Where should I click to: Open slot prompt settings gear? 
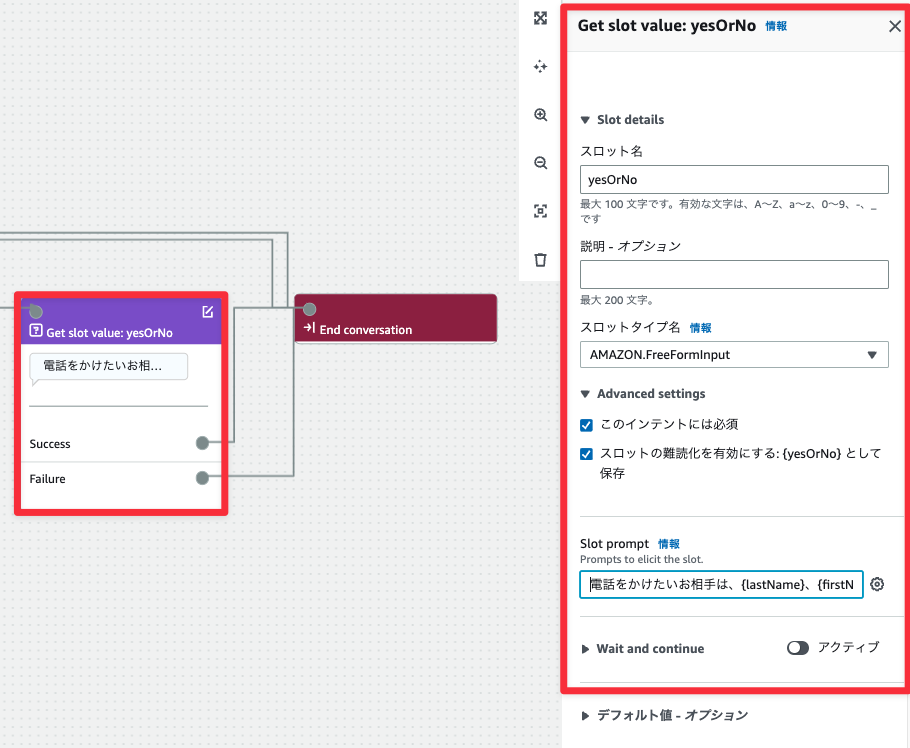pyautogui.click(x=877, y=584)
